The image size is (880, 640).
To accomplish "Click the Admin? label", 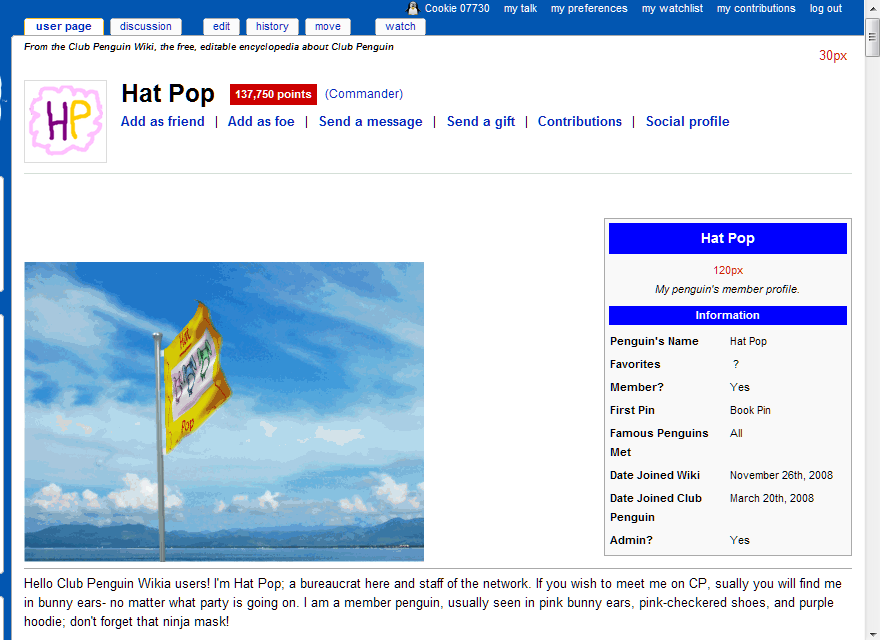I will 631,541.
